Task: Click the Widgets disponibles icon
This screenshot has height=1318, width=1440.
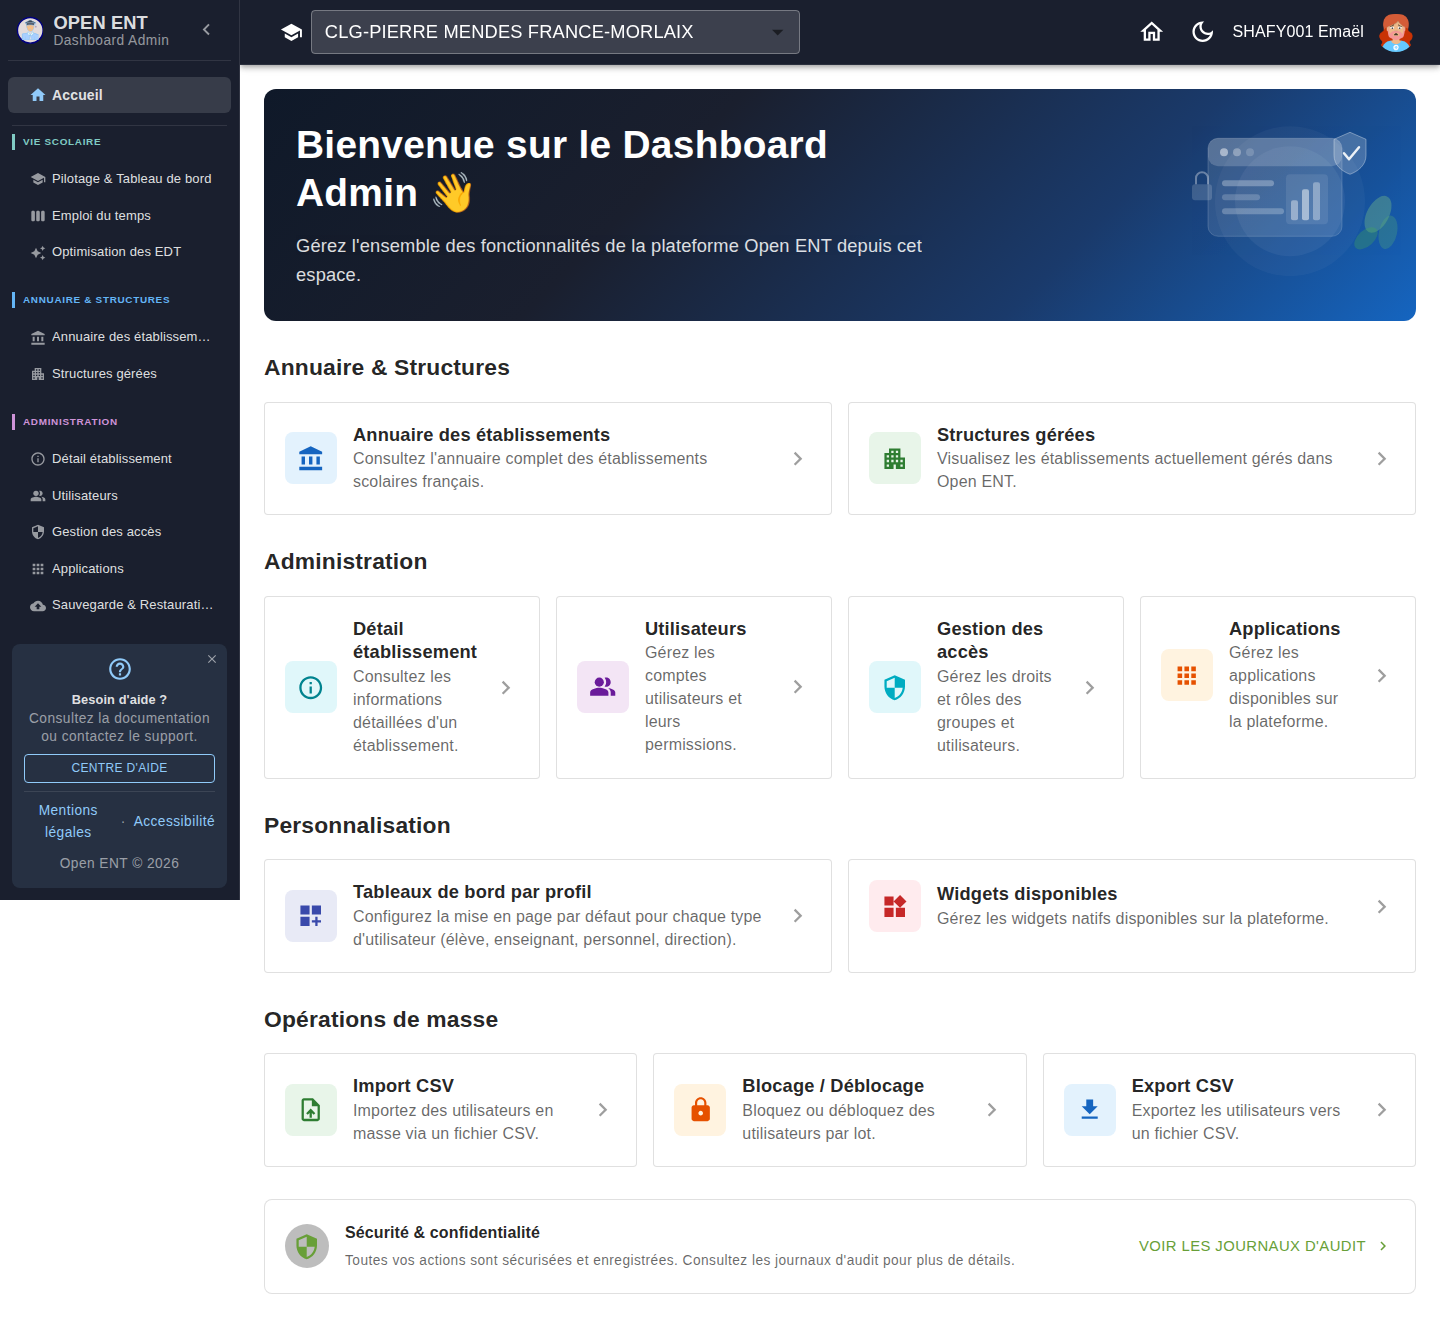Action: [895, 906]
